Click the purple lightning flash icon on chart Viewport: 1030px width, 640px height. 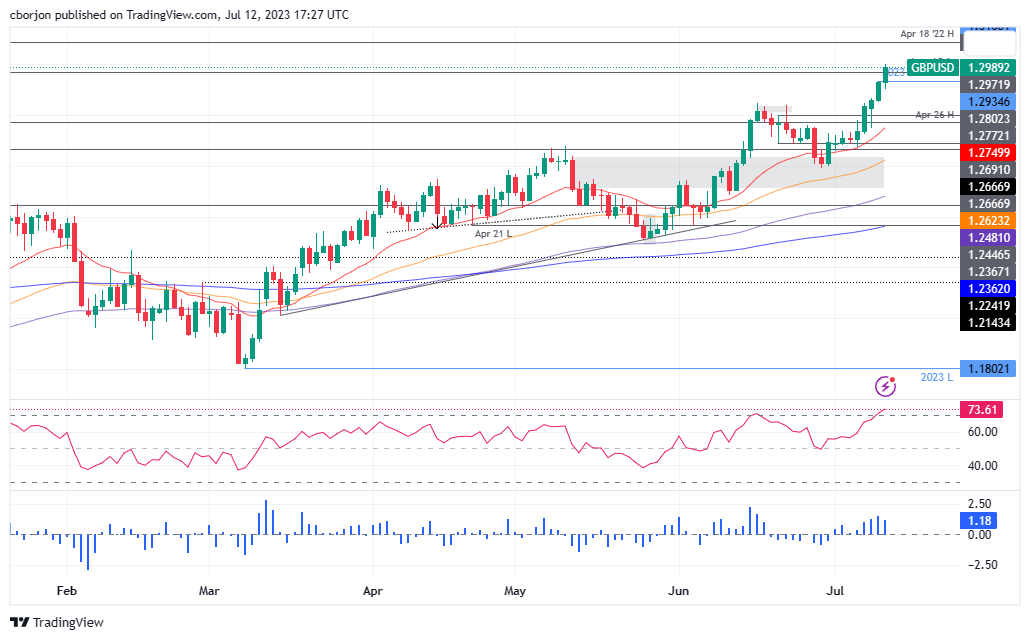886,385
